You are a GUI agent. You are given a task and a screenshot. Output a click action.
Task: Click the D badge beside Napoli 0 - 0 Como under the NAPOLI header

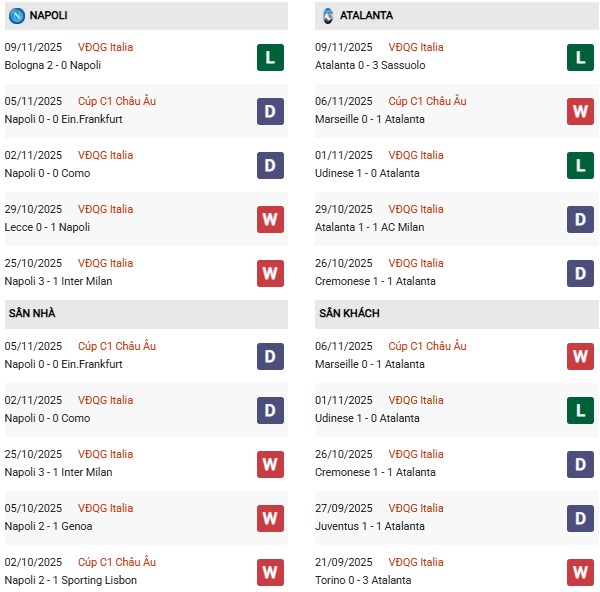click(270, 165)
